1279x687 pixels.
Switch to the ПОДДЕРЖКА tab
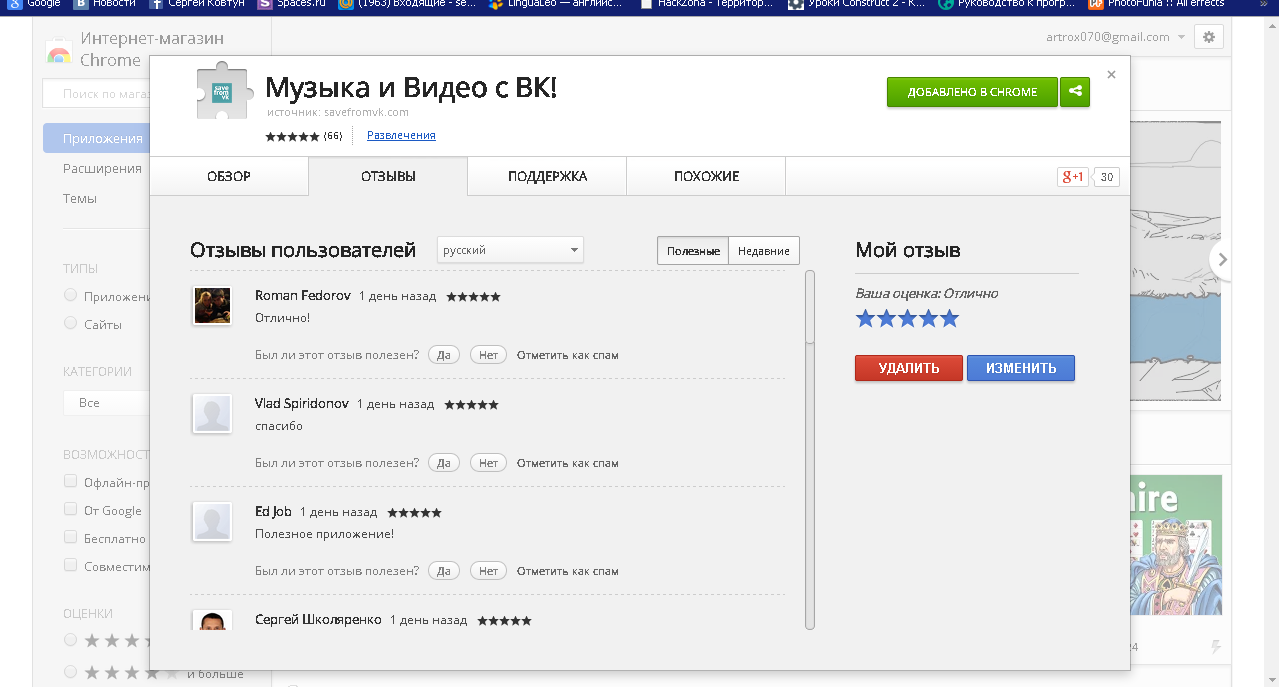click(547, 176)
